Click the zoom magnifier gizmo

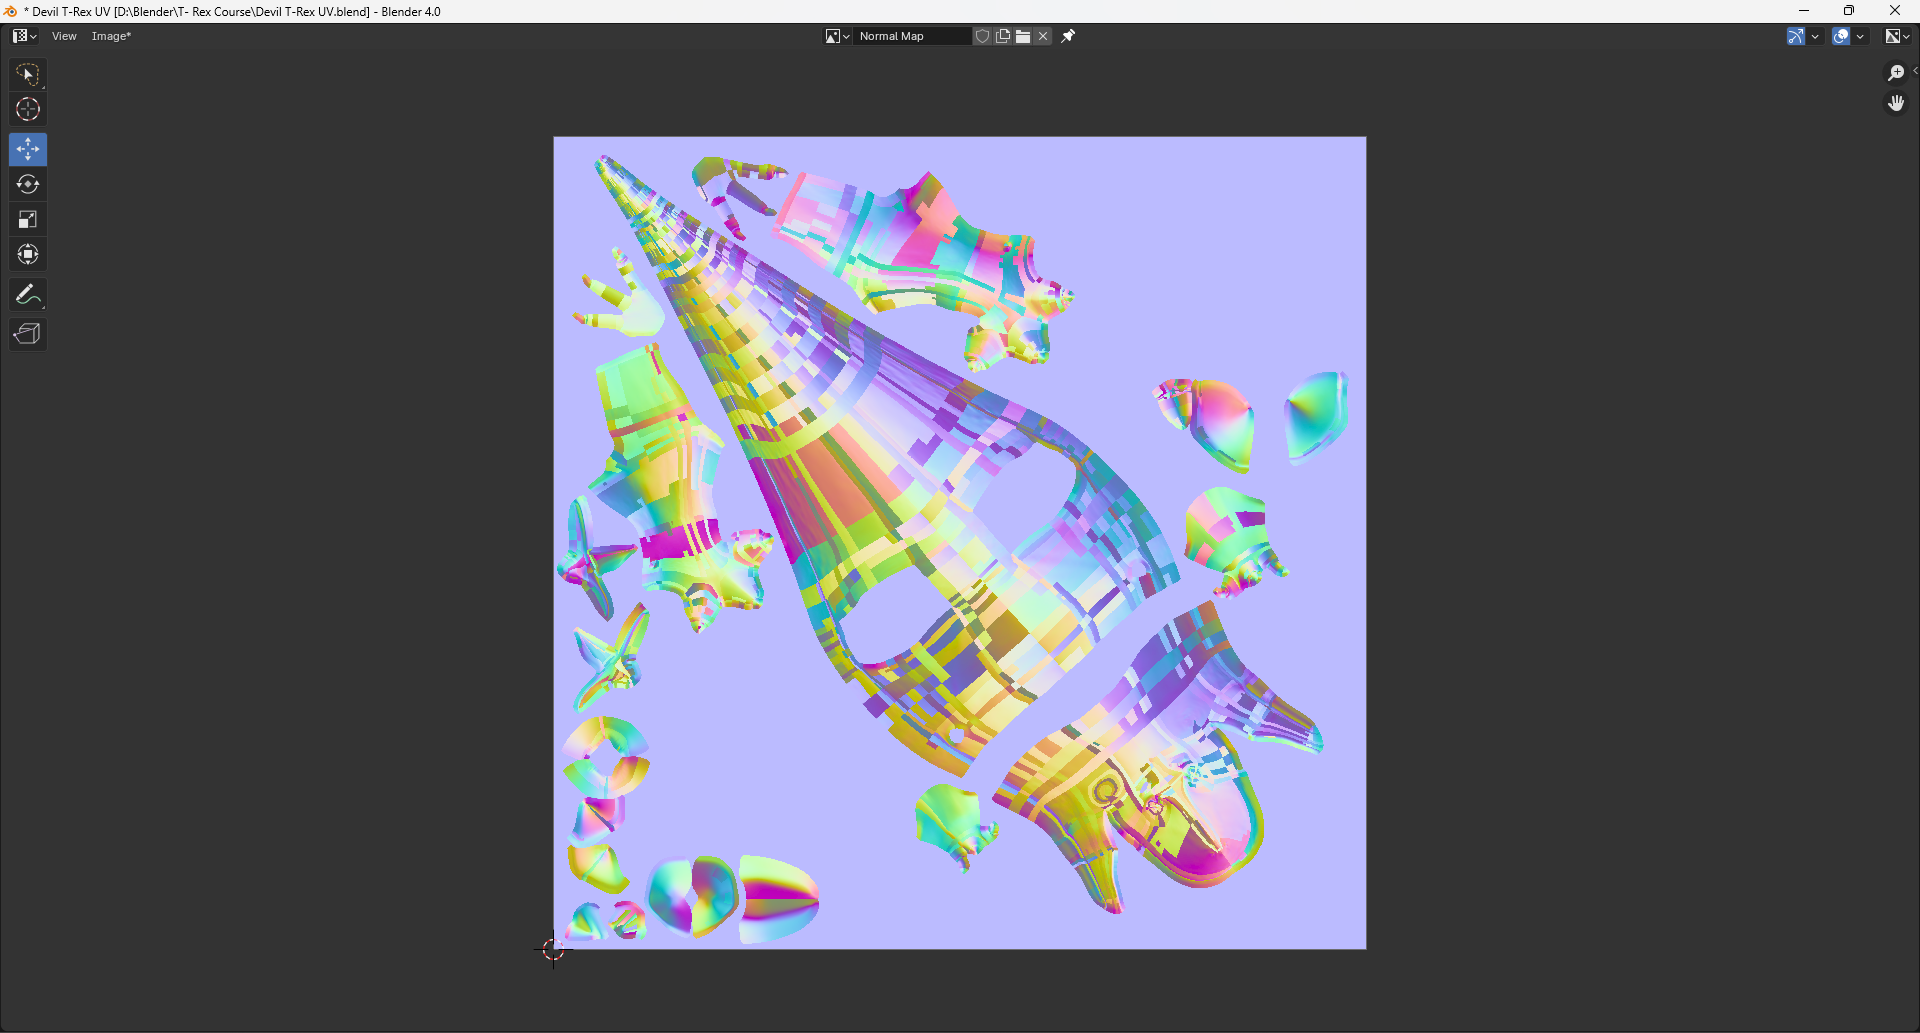pyautogui.click(x=1895, y=73)
